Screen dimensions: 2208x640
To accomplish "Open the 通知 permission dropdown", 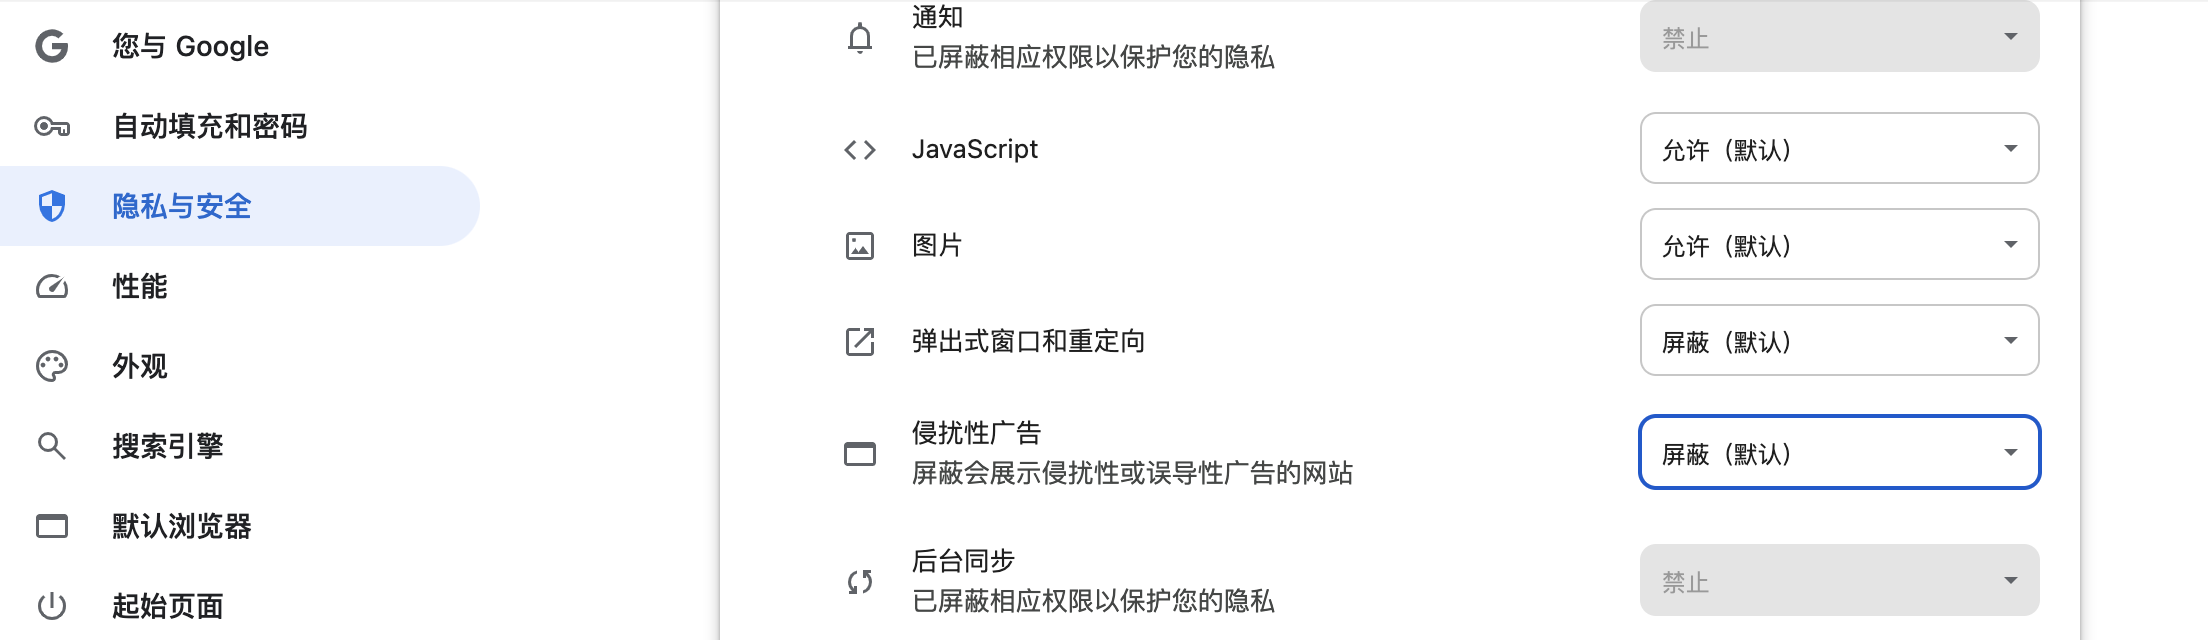I will [1839, 38].
